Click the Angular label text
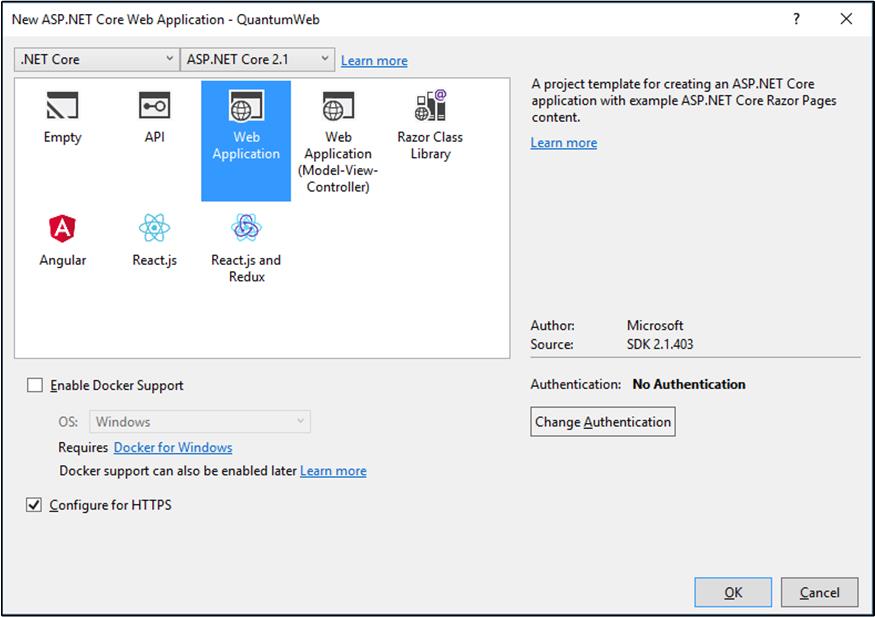 63,260
